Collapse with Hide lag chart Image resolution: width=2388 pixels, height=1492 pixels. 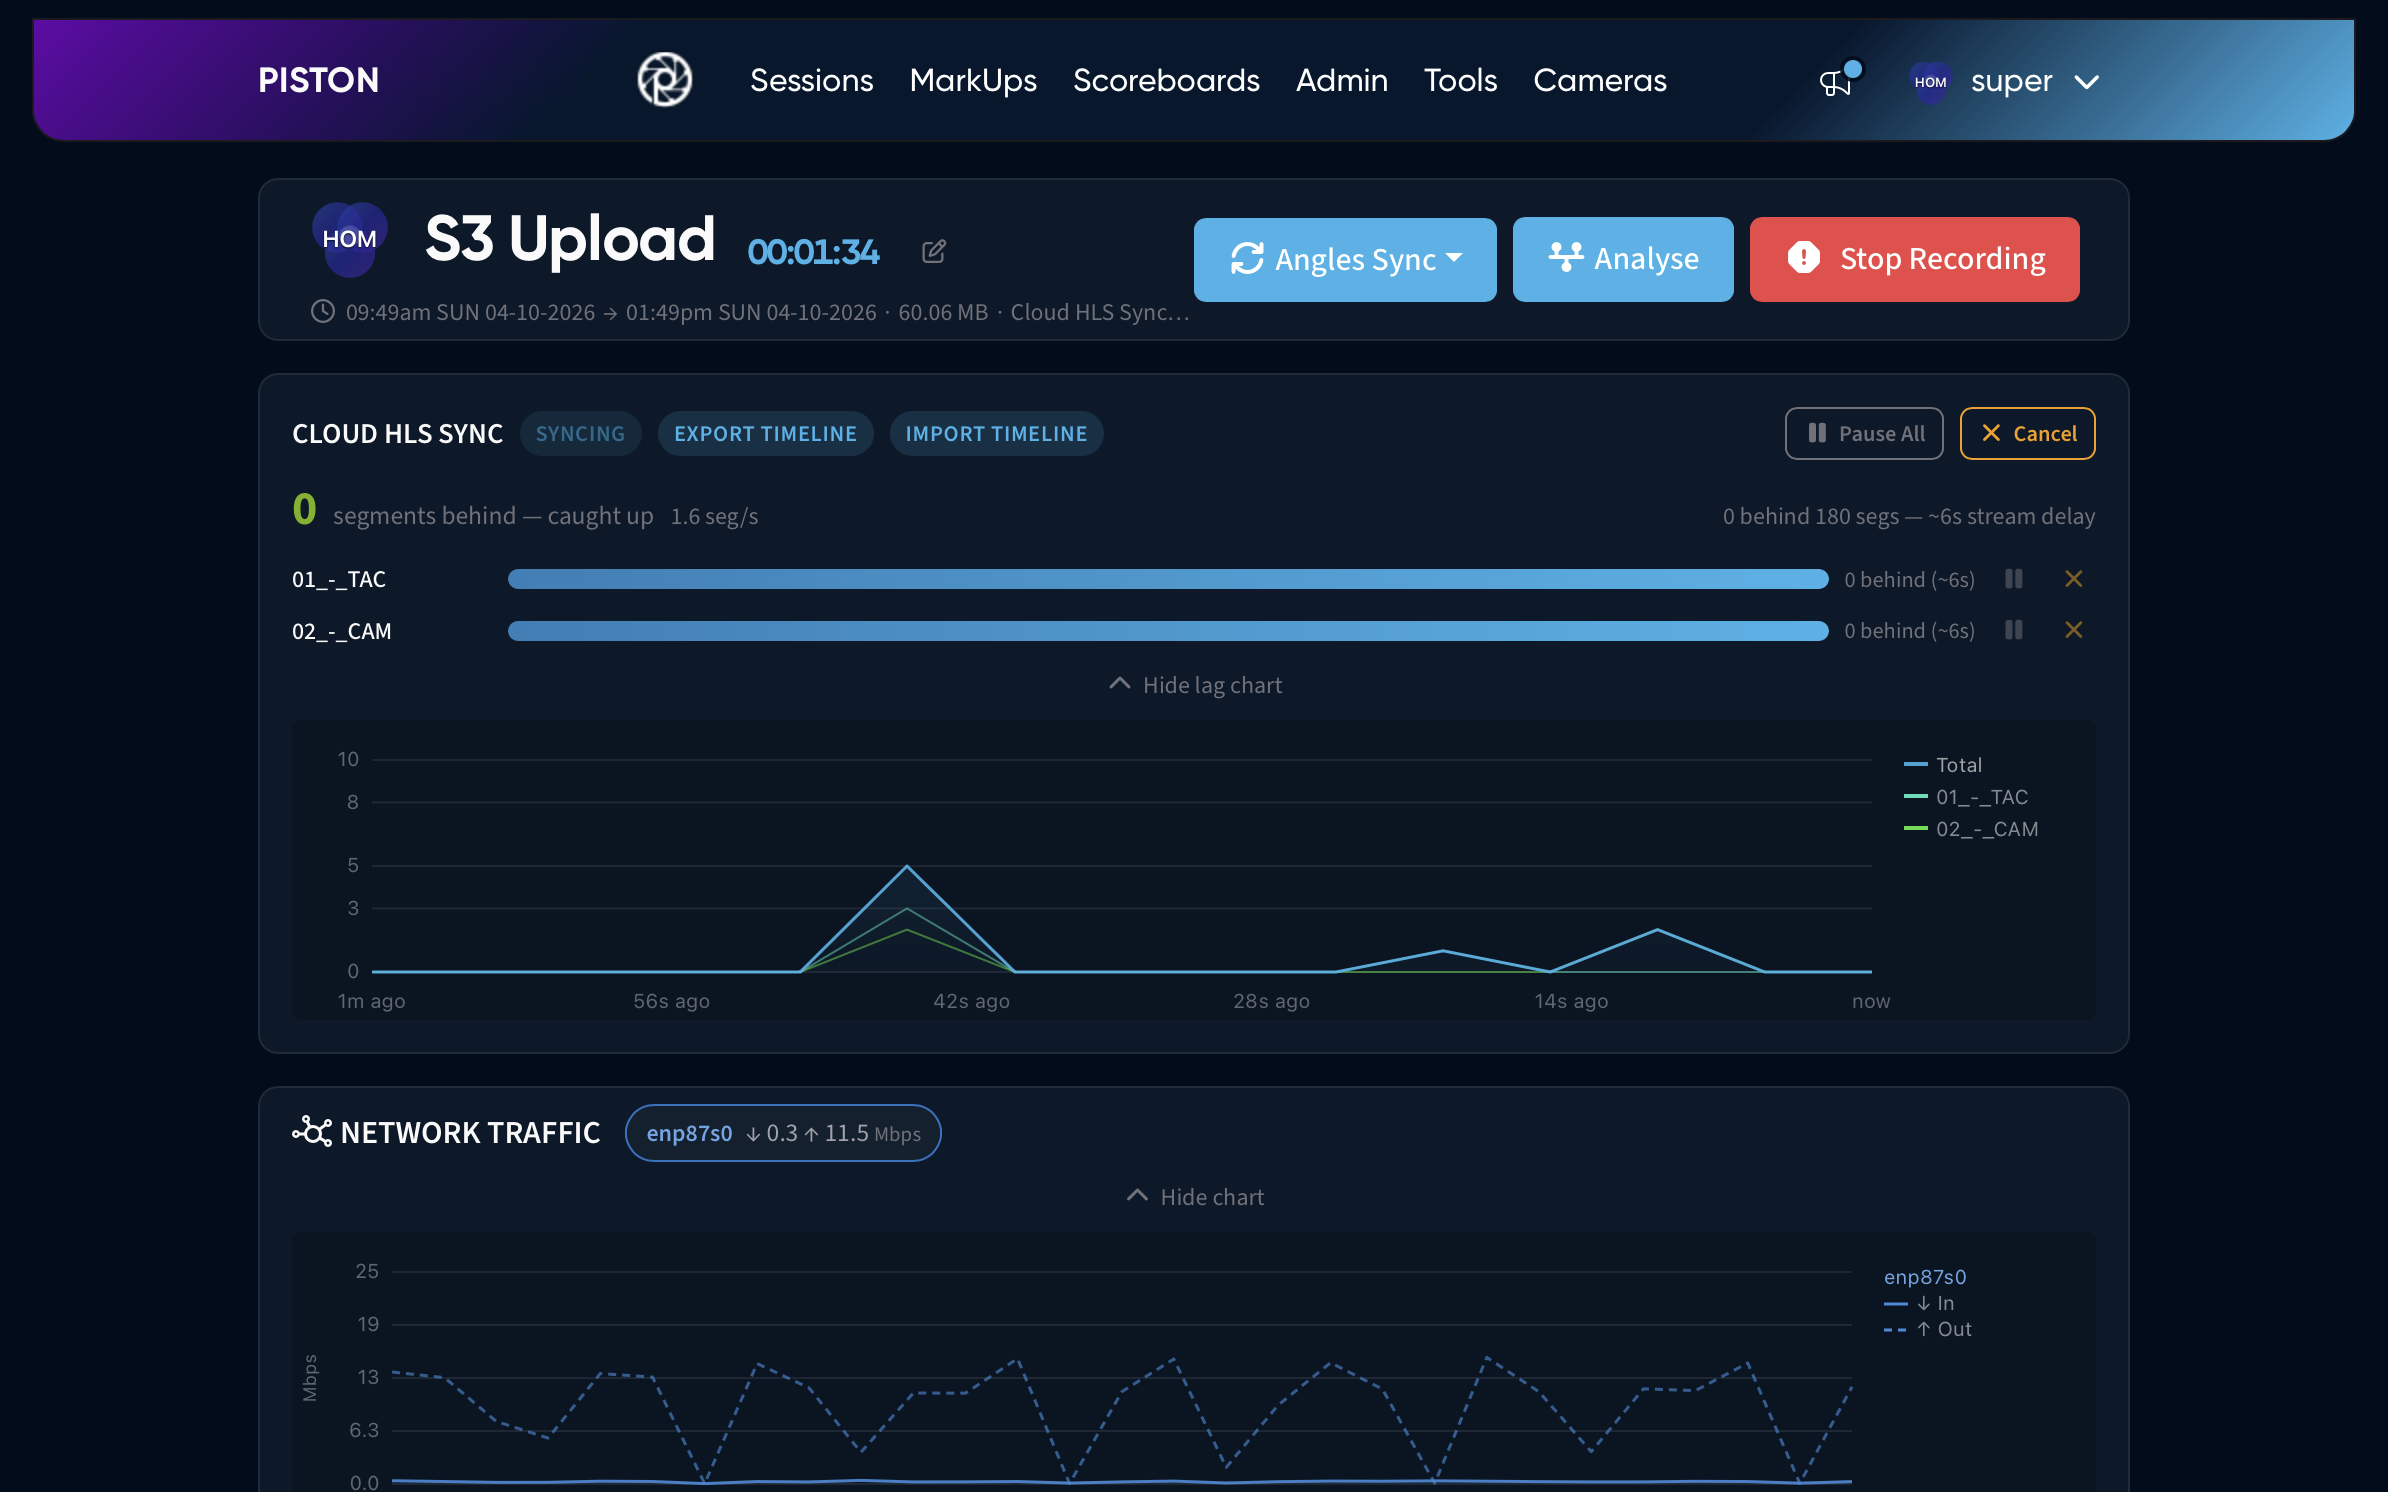(x=1195, y=685)
